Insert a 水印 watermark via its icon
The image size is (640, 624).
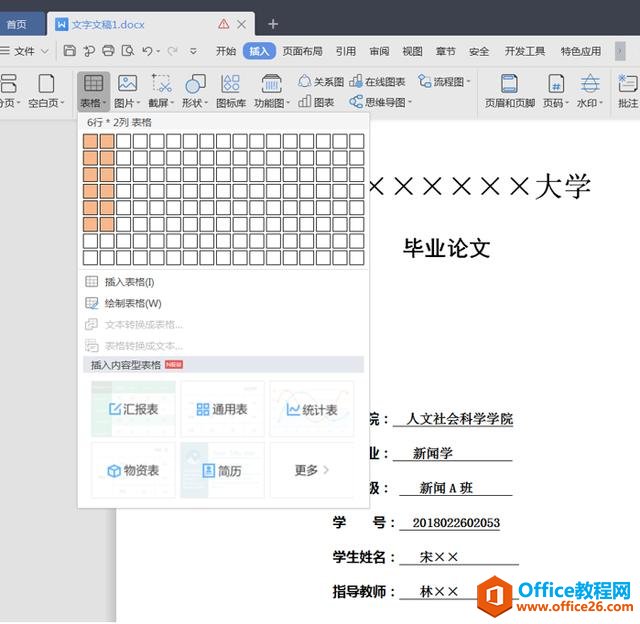pos(590,84)
